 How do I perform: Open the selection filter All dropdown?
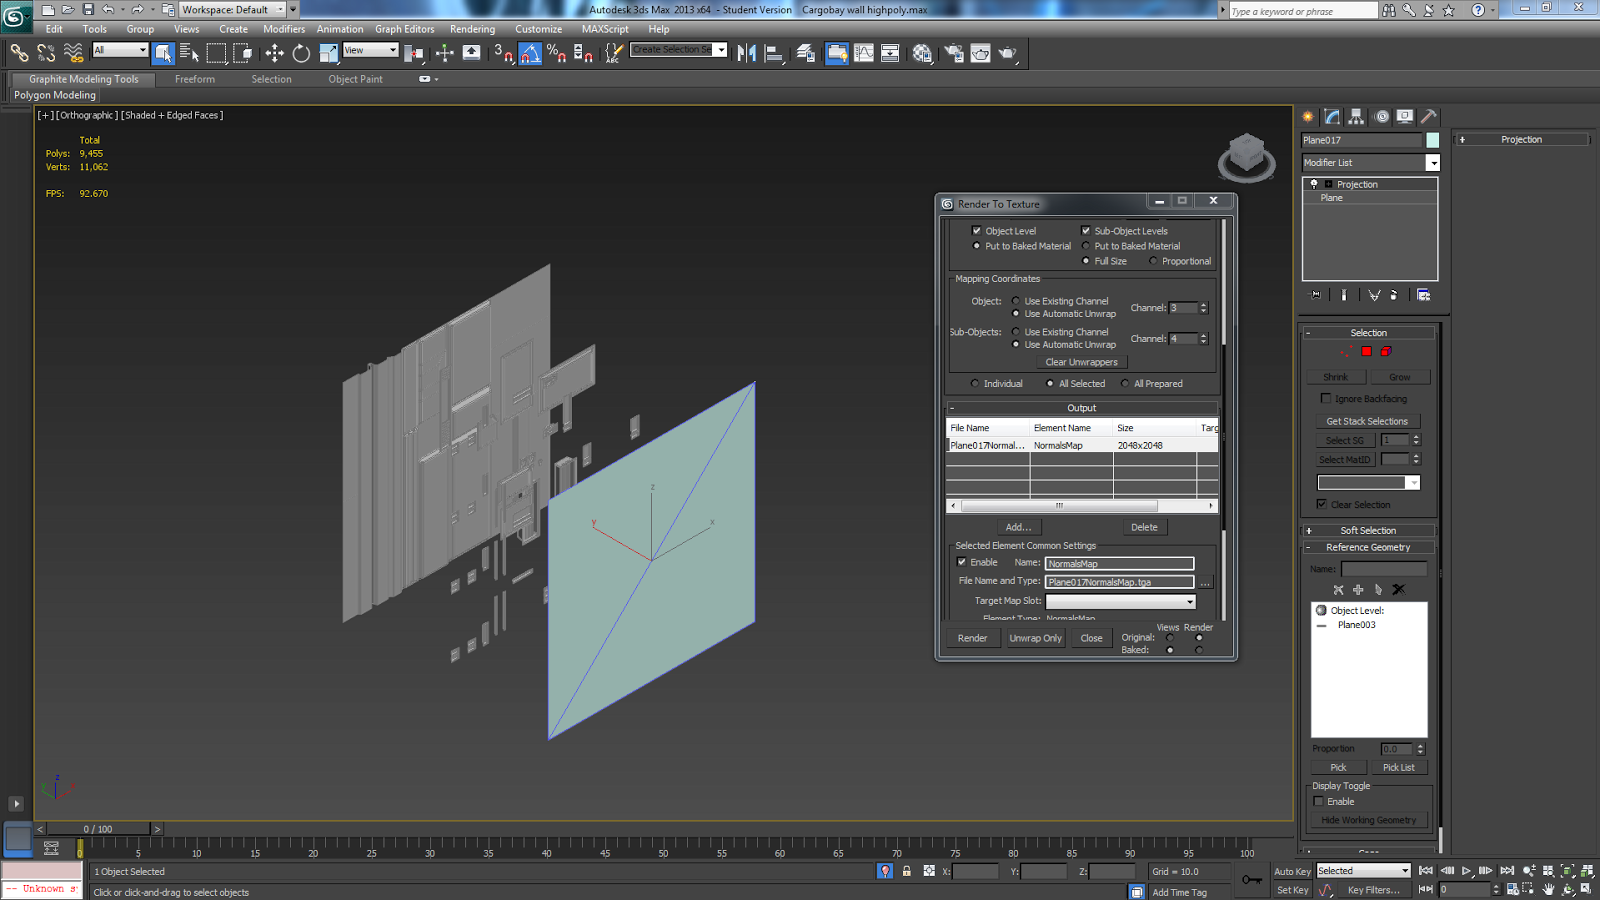coord(120,50)
